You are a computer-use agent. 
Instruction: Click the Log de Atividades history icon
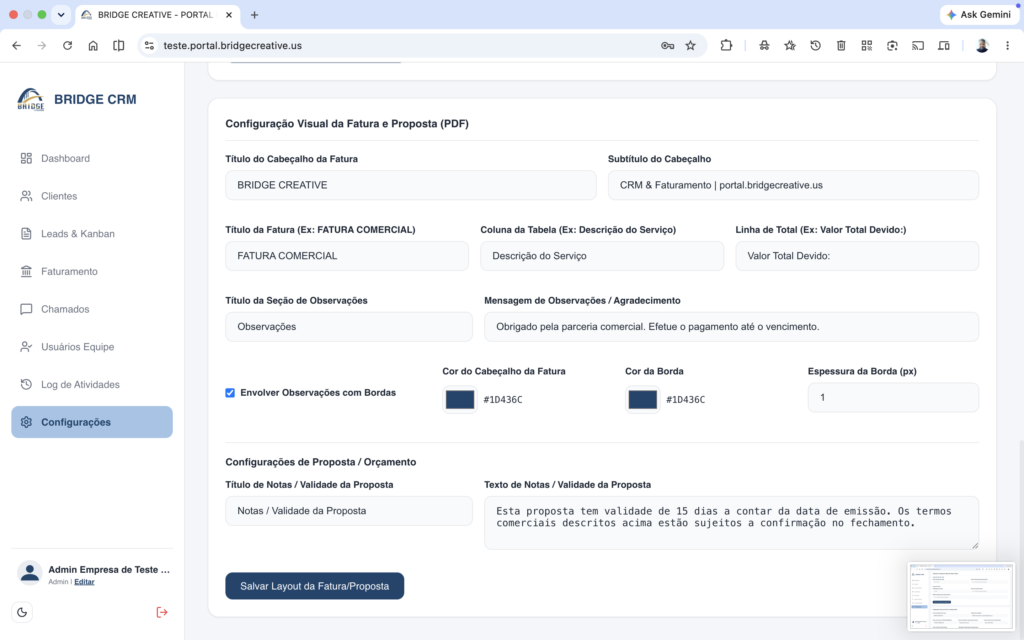tap(26, 384)
